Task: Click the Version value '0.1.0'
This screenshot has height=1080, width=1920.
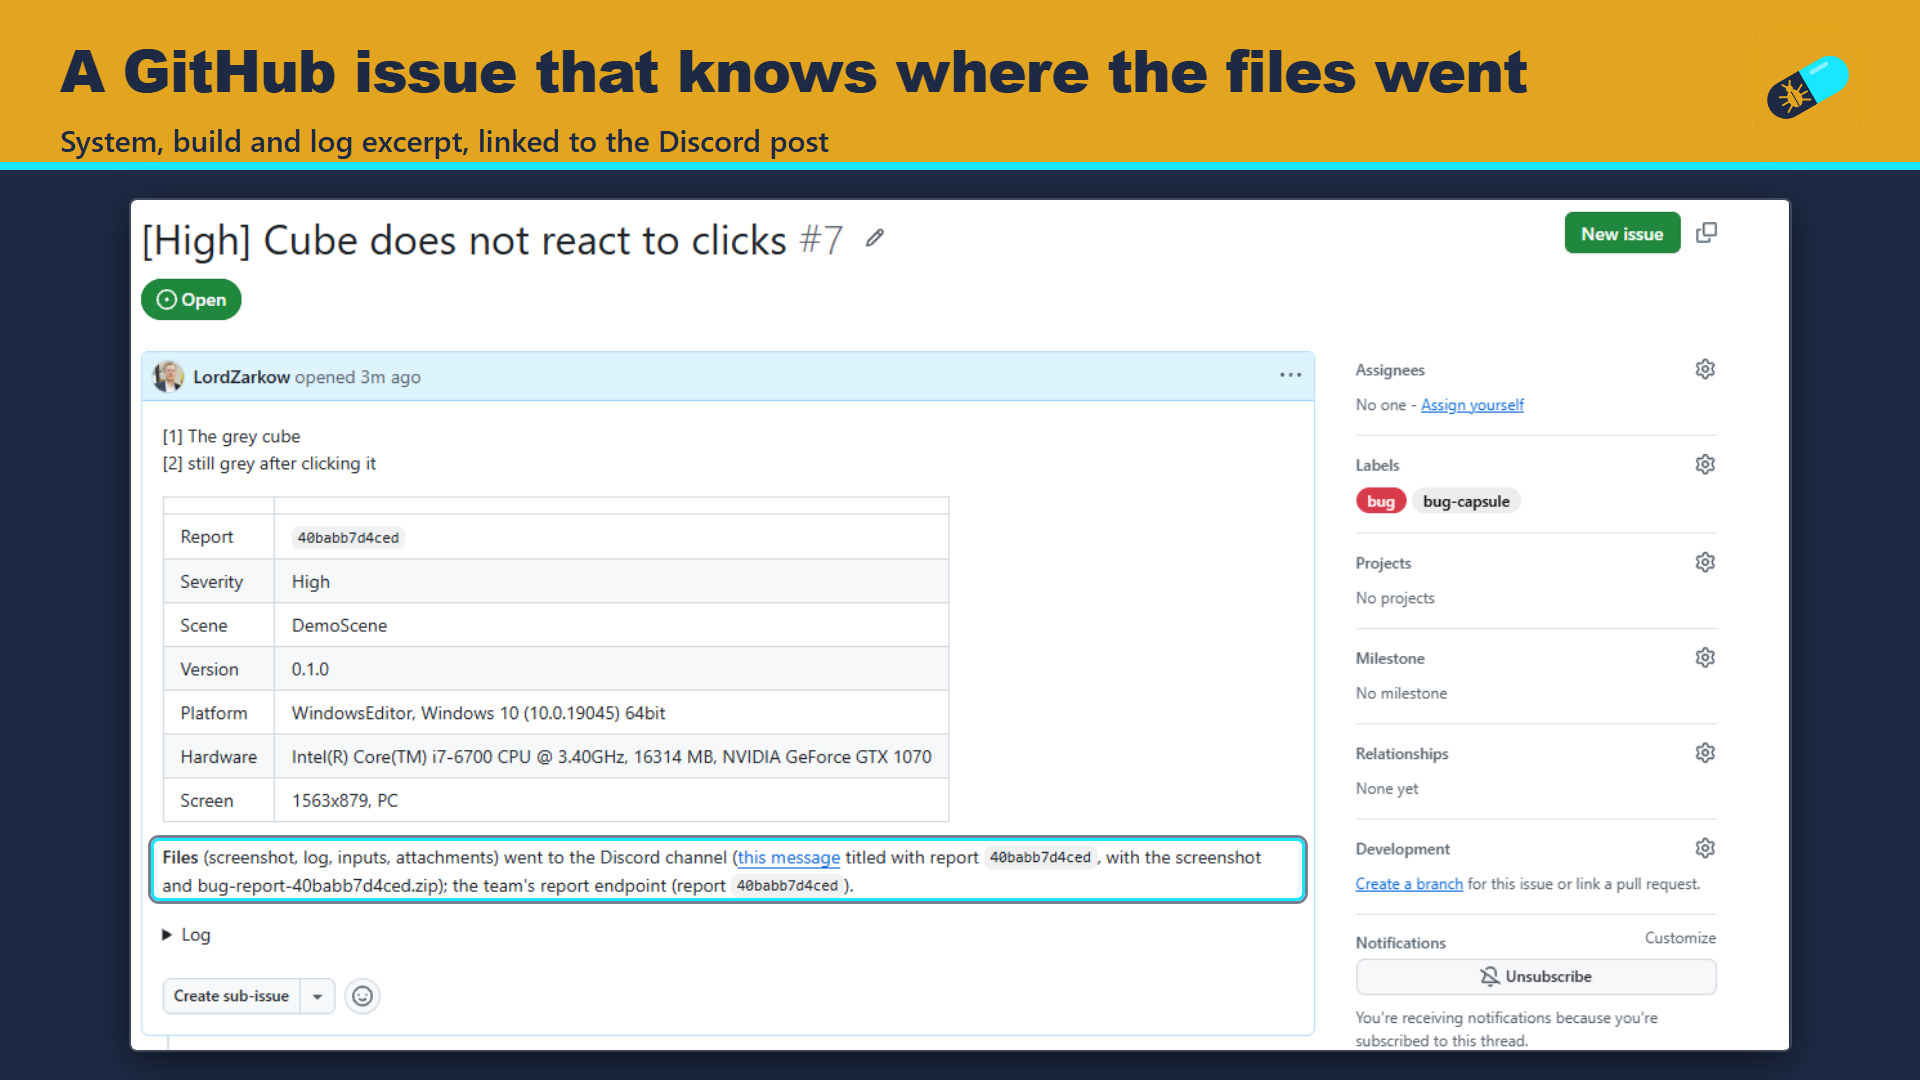Action: (310, 670)
